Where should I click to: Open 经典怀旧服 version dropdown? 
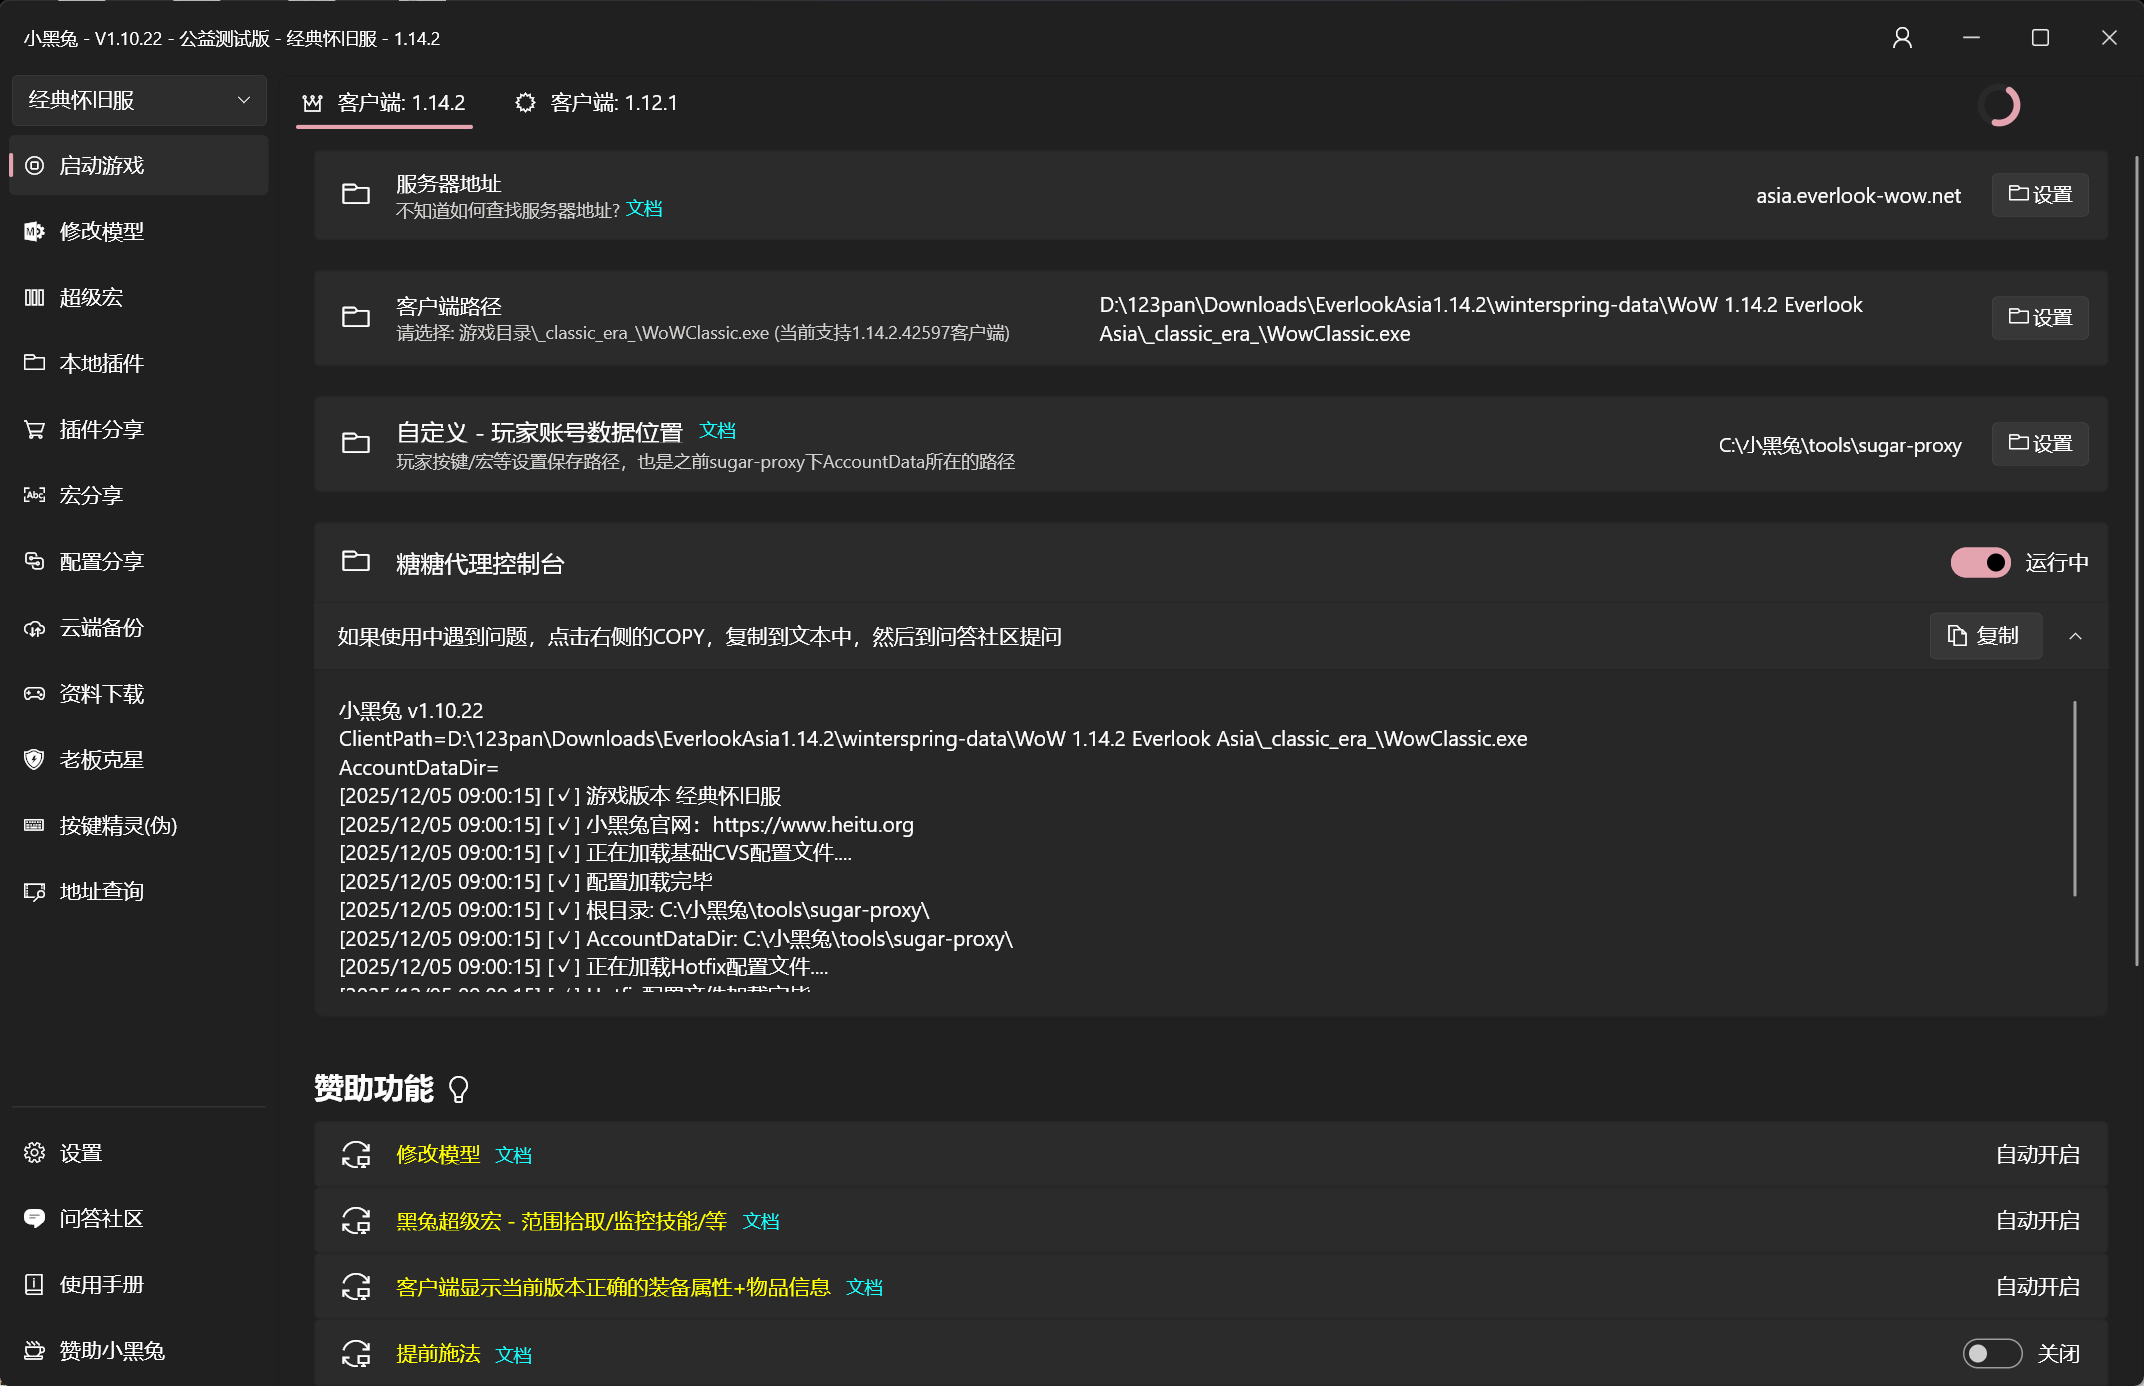click(139, 100)
